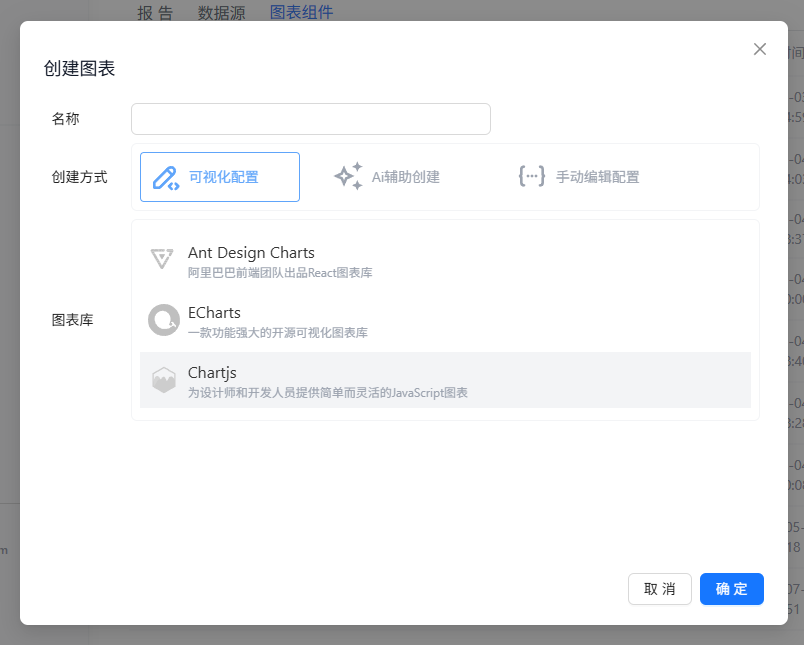The width and height of the screenshot is (804, 645).
Task: Switch to the 报告 tab behind dialog
Action: tap(155, 12)
